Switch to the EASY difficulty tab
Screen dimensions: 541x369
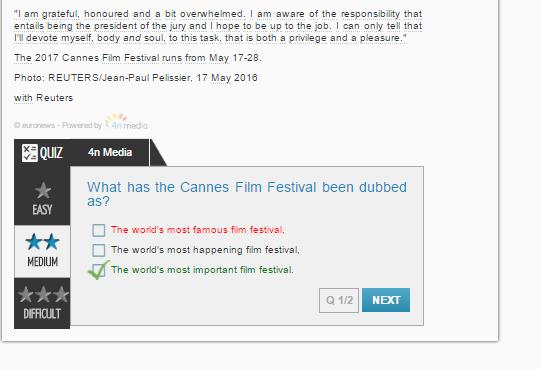pyautogui.click(x=42, y=199)
